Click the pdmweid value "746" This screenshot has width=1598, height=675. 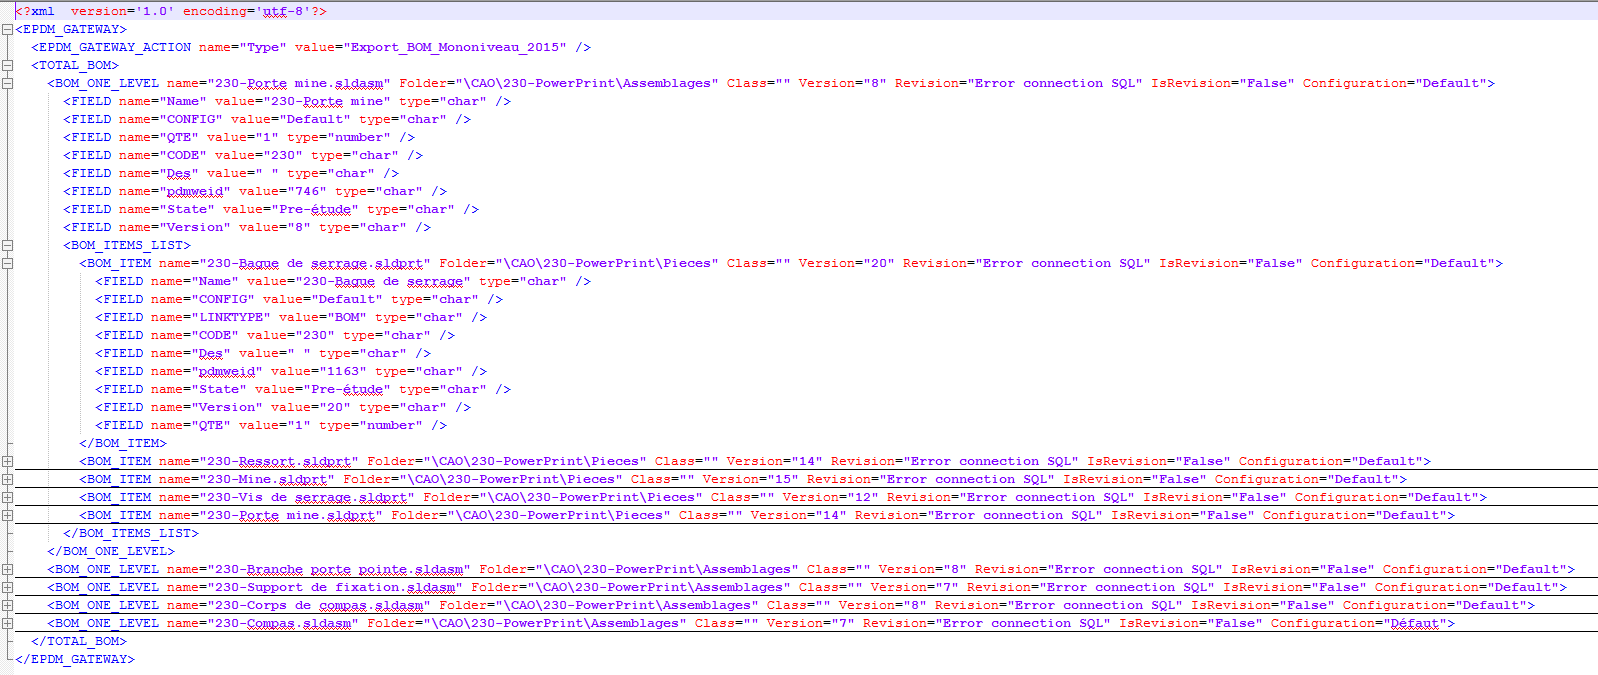[x=282, y=191]
